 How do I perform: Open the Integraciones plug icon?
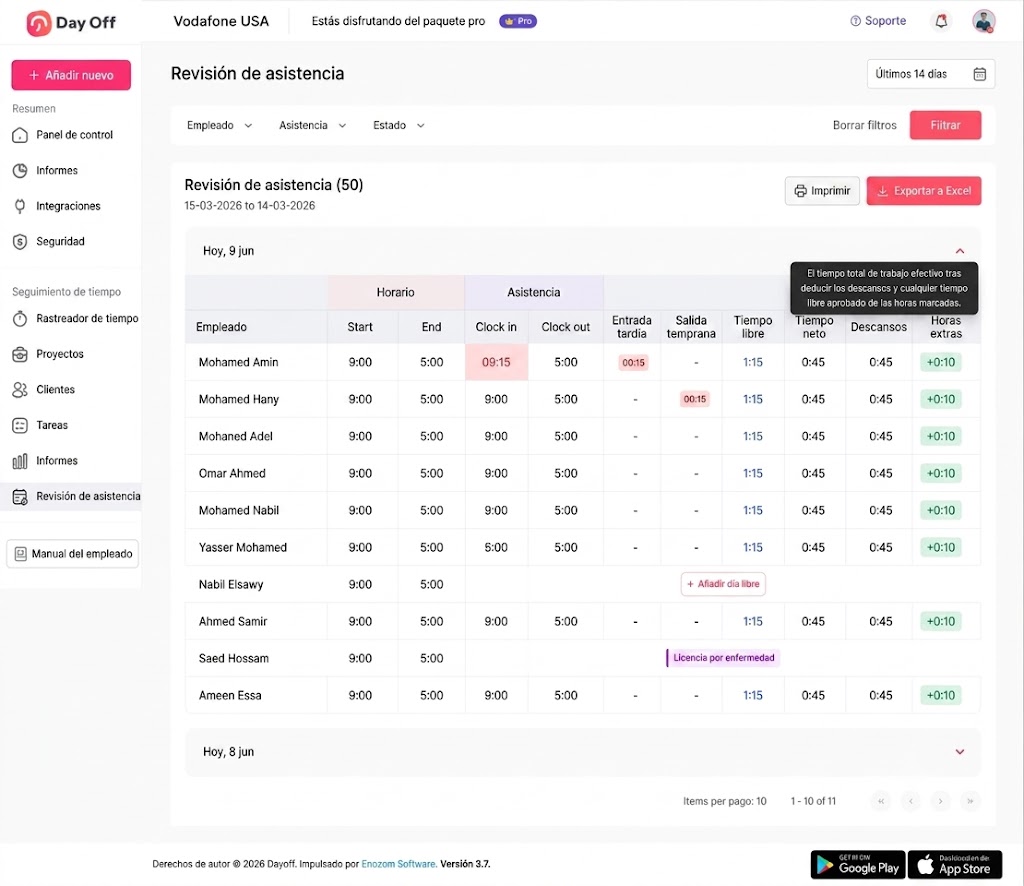20,206
